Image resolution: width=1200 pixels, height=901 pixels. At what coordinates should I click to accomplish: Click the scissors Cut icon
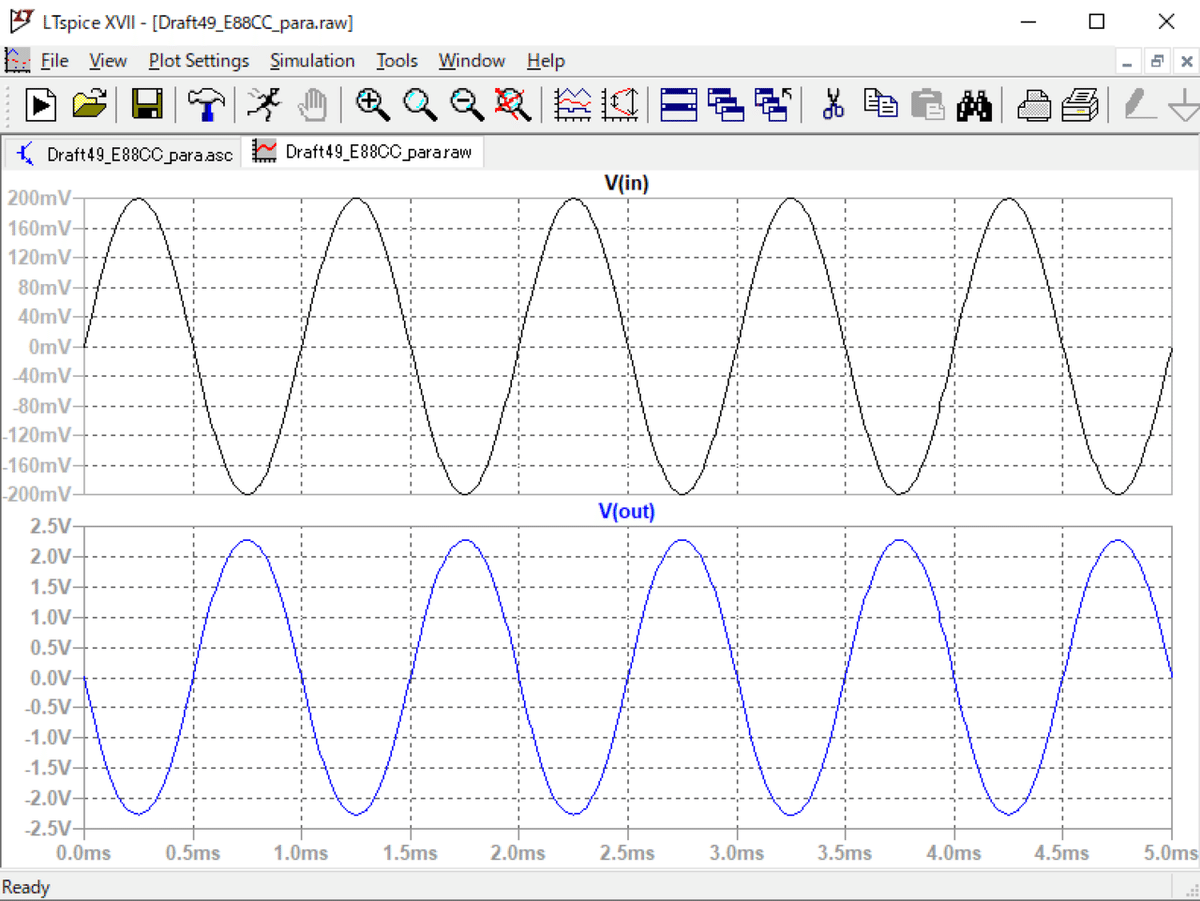pyautogui.click(x=832, y=103)
